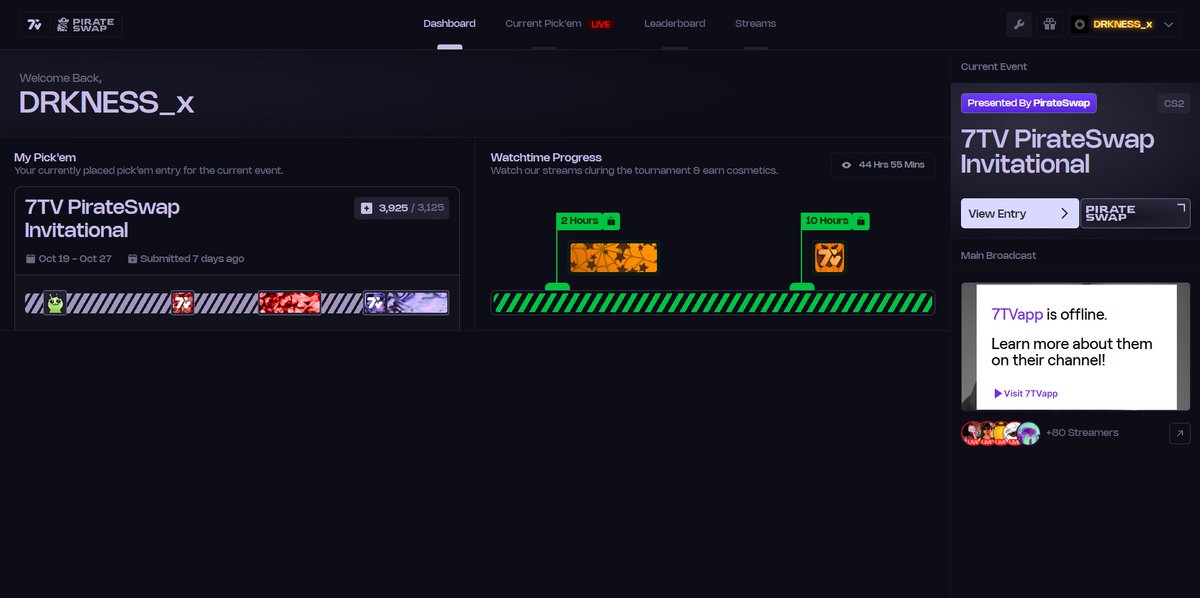Open the Current Pick'em tab

click(543, 23)
